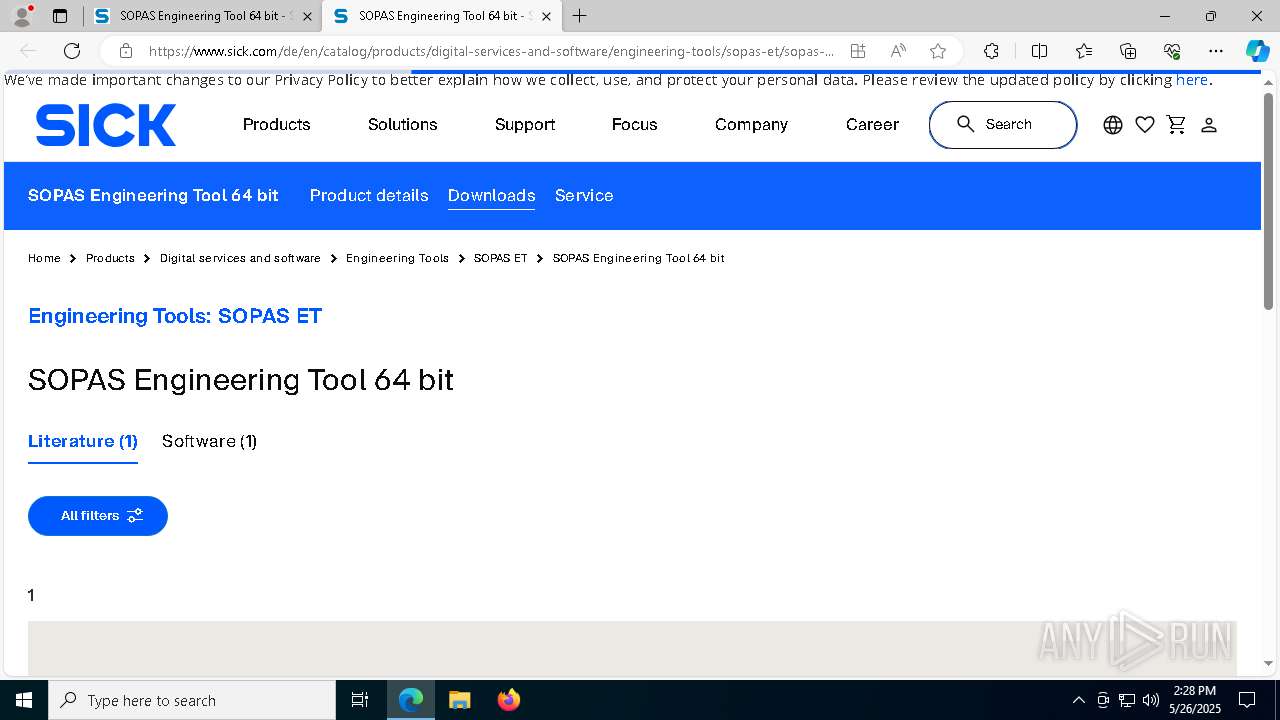1280x720 pixels.
Task: Open Microsoft Edge from taskbar
Action: (411, 700)
